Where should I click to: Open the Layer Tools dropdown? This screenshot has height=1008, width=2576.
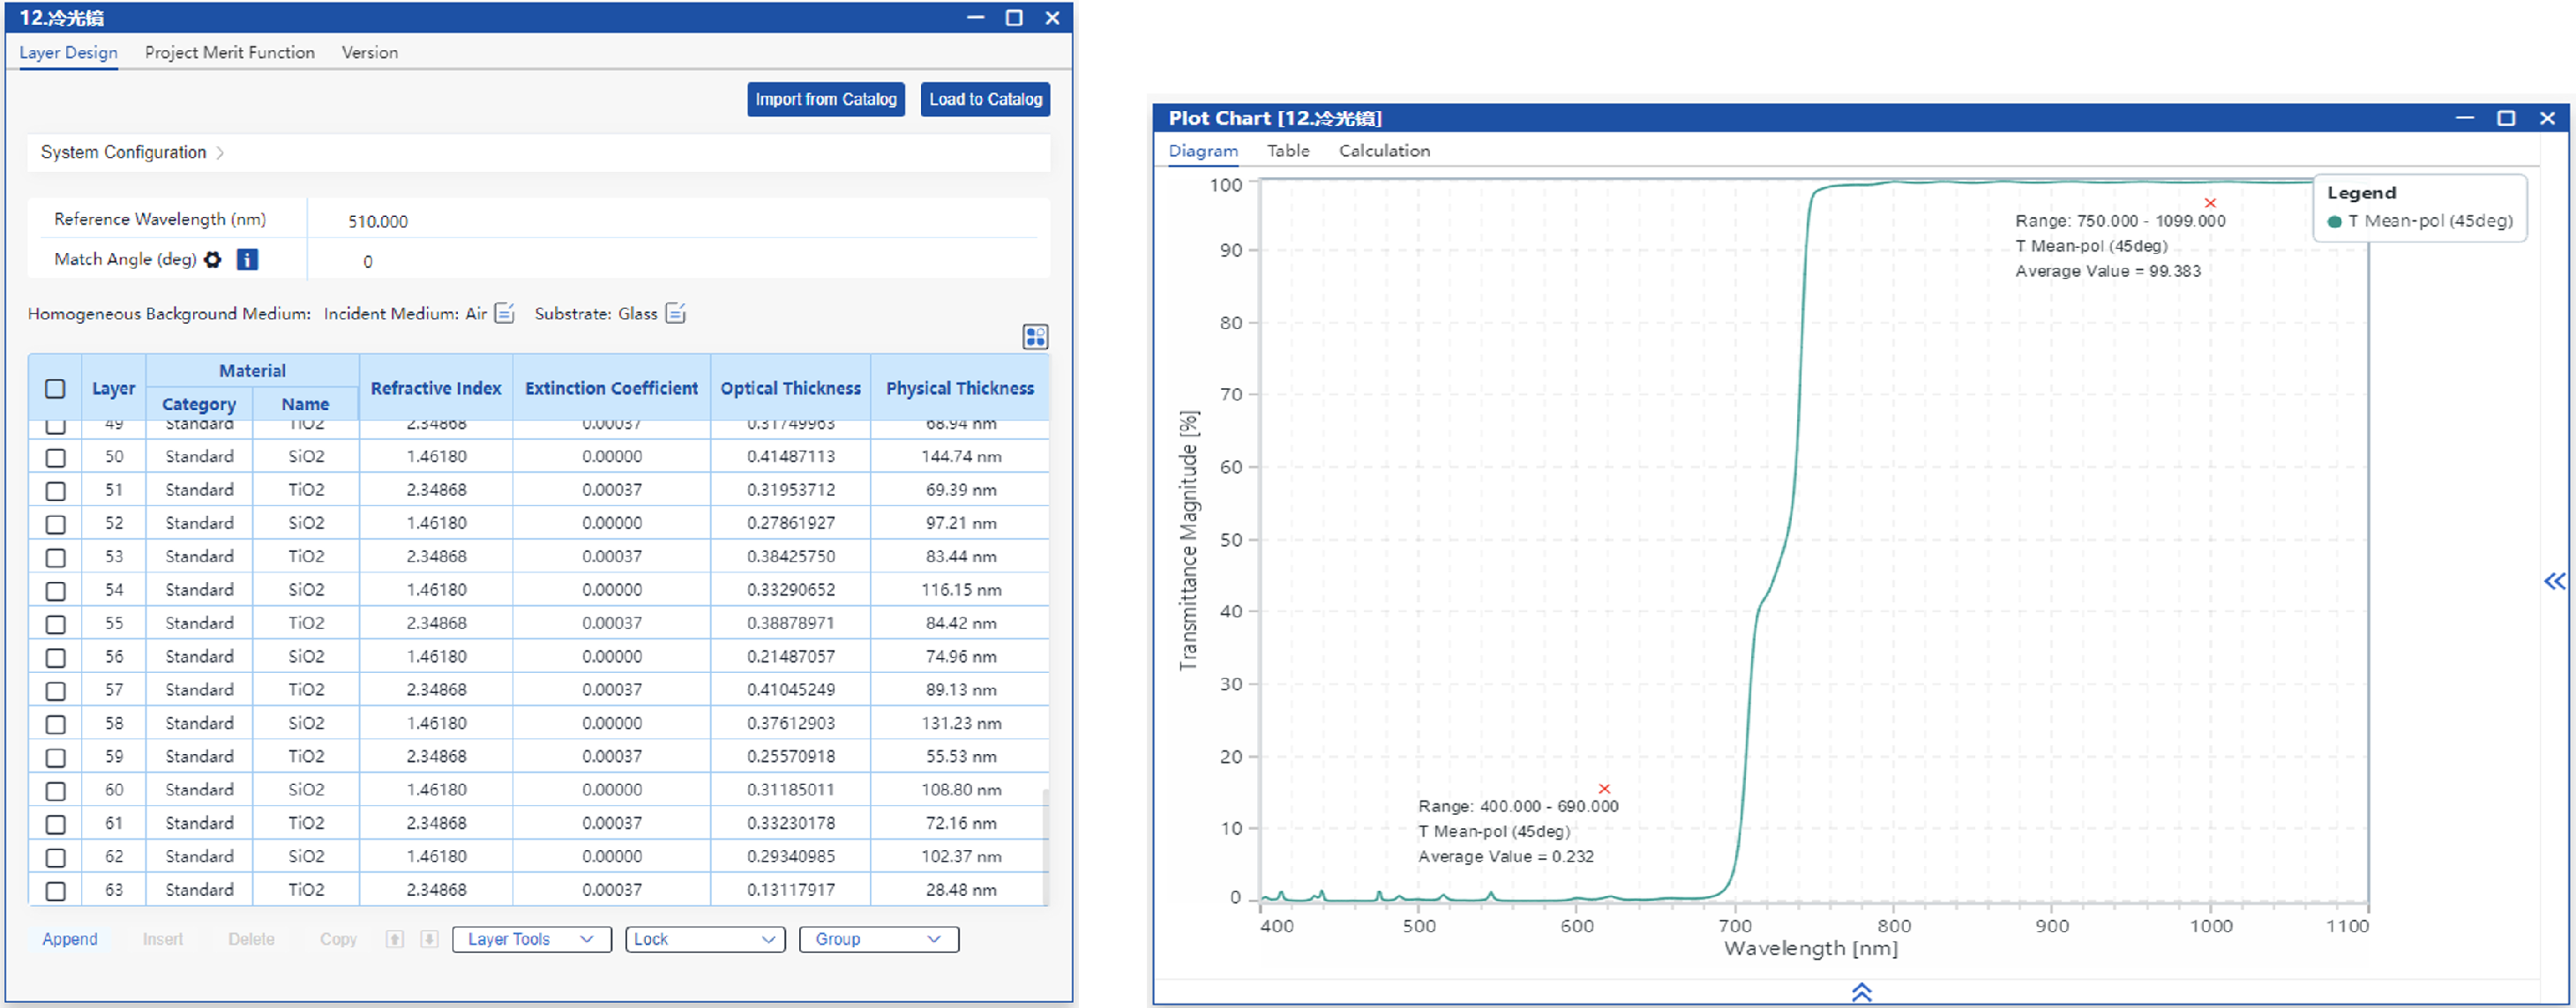pyautogui.click(x=531, y=939)
